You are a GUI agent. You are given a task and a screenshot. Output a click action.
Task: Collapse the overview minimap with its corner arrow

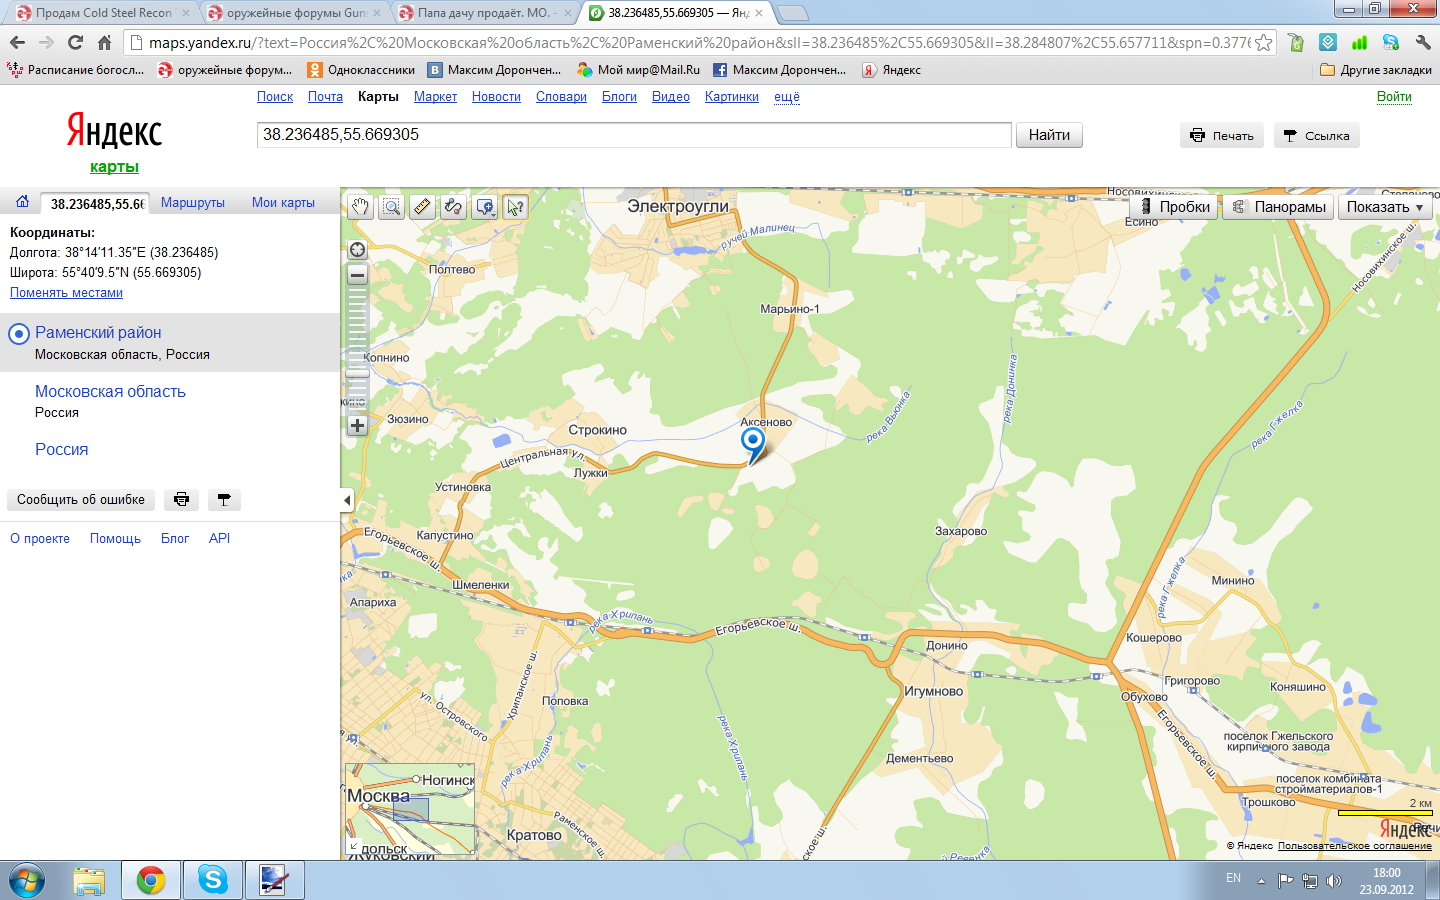(x=353, y=846)
